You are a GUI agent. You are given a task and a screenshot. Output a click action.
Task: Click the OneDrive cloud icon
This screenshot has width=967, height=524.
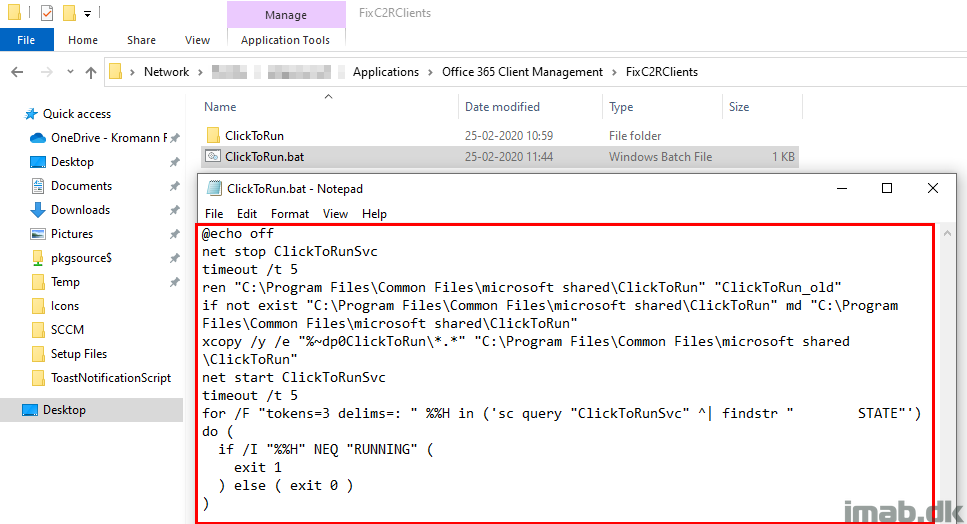38,138
